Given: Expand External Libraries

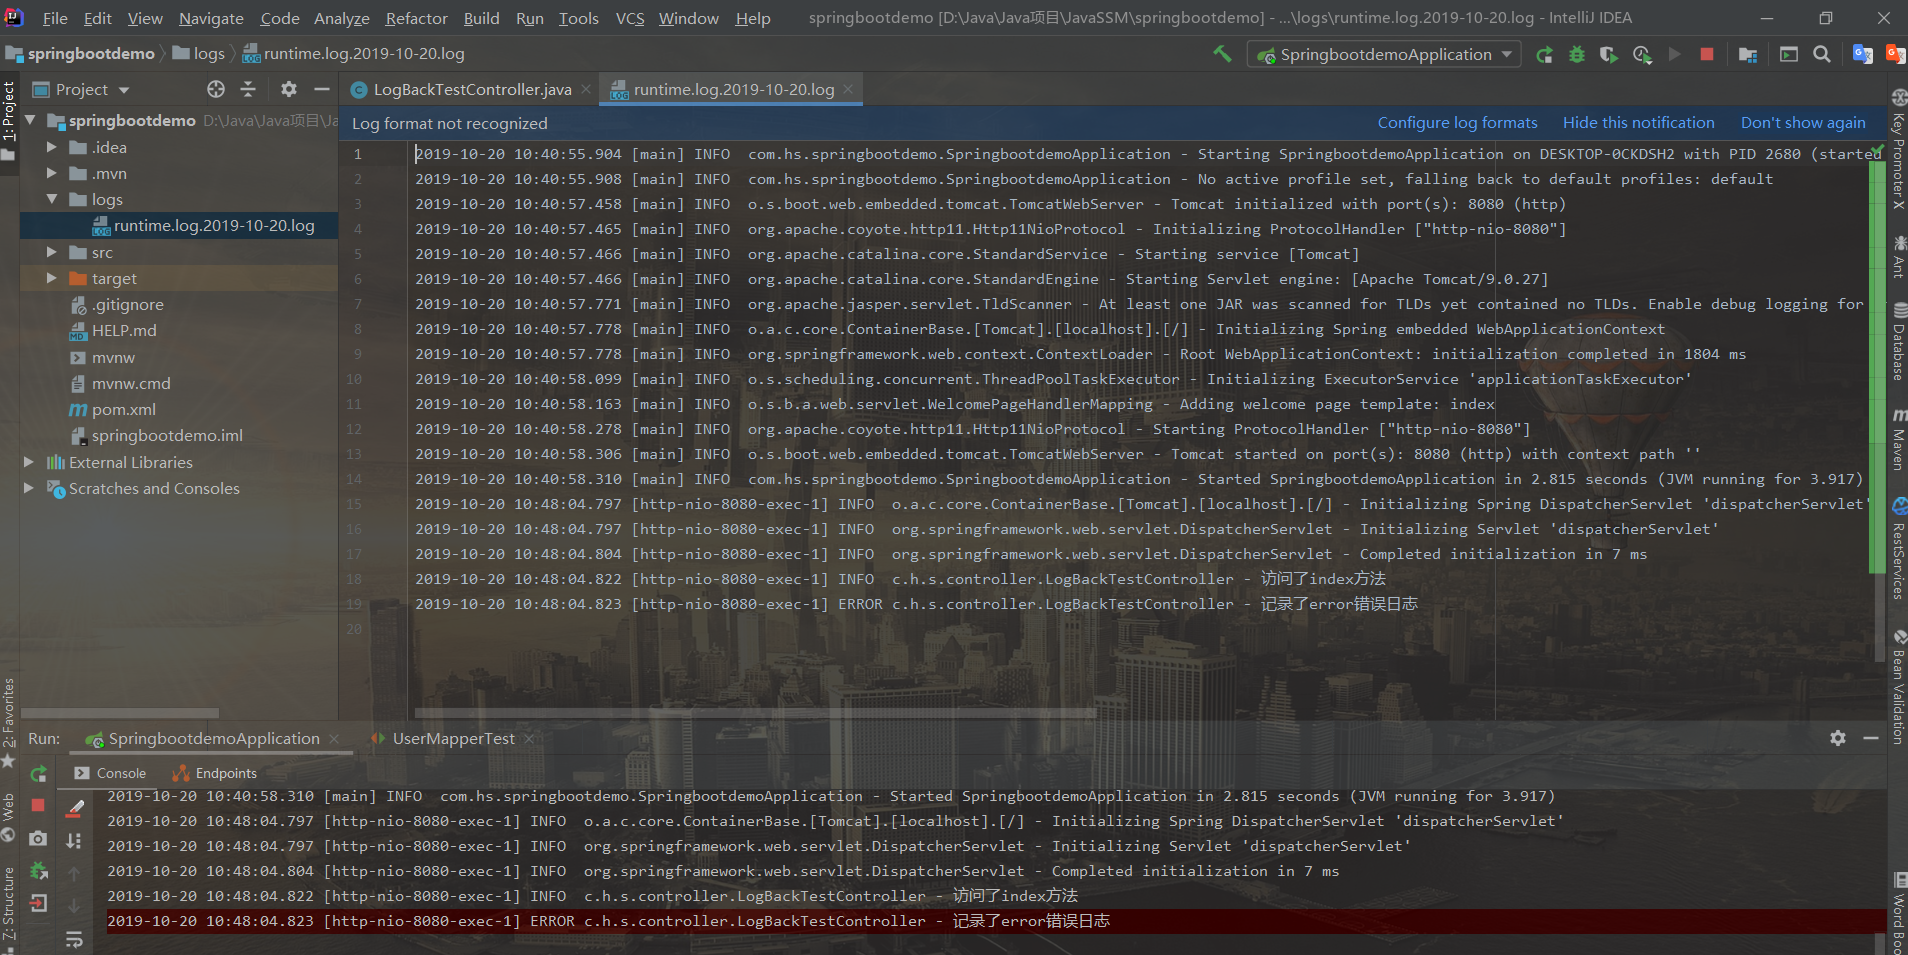Looking at the screenshot, I should coord(29,462).
